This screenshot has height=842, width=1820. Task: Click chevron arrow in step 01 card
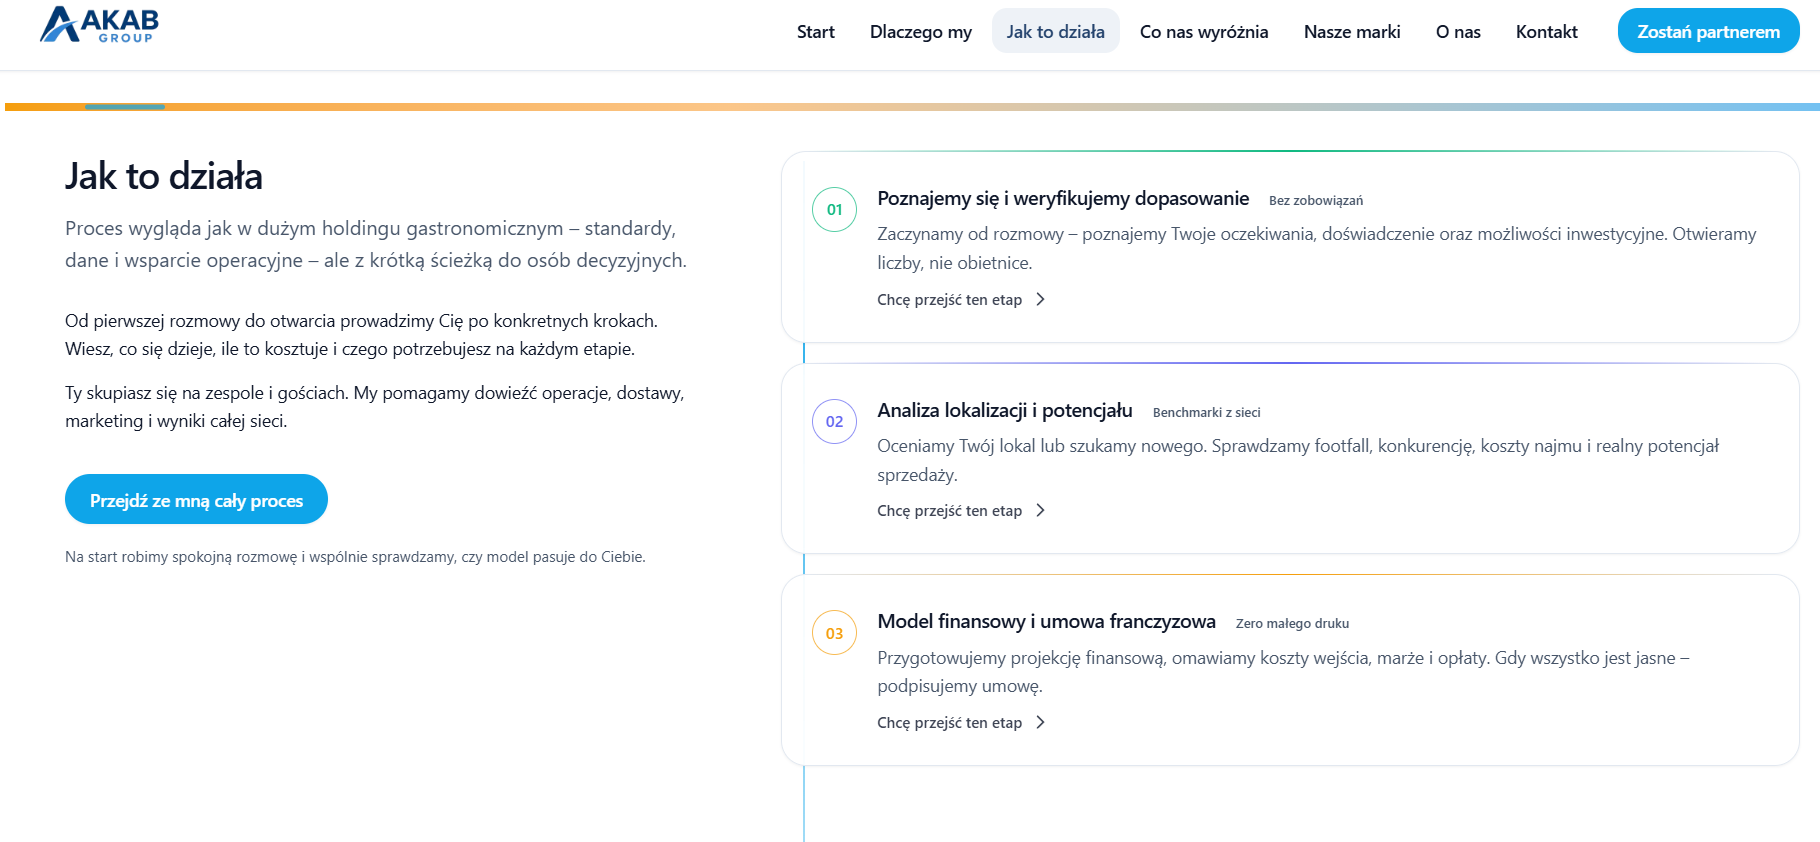click(1040, 300)
